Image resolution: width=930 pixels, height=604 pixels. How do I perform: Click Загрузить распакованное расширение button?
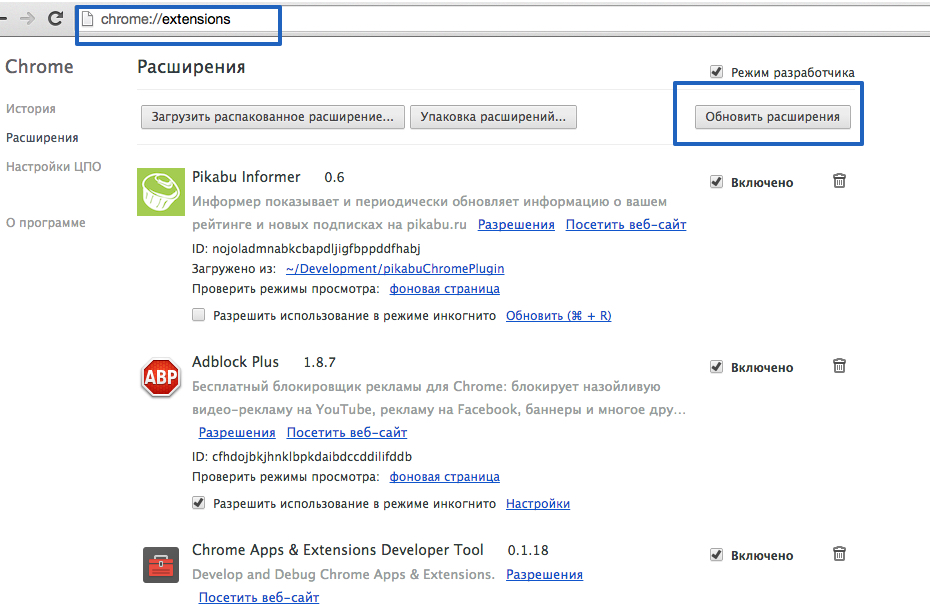(273, 117)
